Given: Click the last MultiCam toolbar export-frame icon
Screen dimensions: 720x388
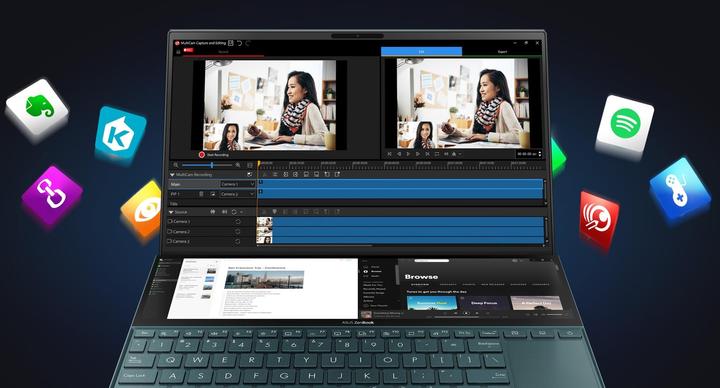Looking at the screenshot, I should [338, 174].
